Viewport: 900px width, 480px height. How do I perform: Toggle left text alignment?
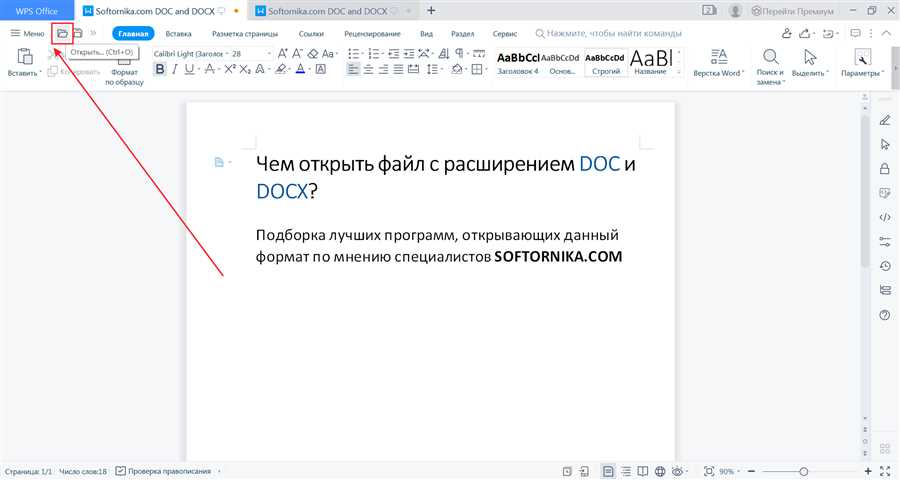pyautogui.click(x=353, y=69)
